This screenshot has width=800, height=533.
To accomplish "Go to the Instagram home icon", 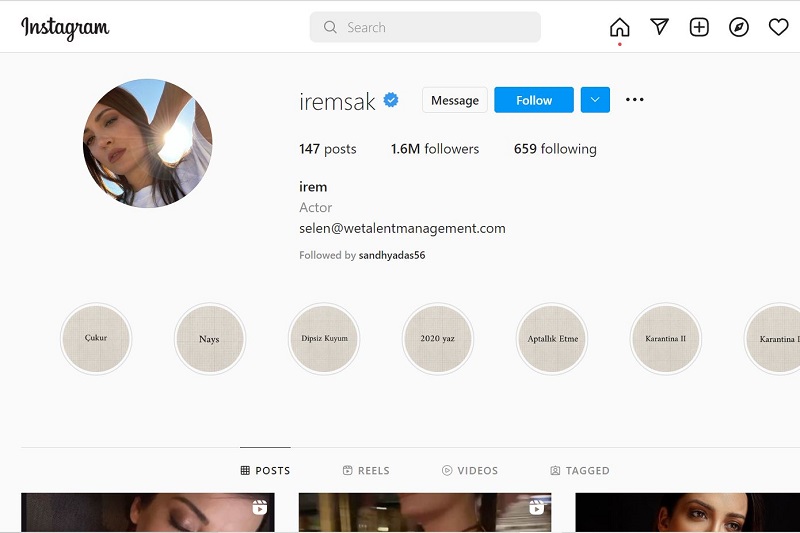I will (619, 27).
